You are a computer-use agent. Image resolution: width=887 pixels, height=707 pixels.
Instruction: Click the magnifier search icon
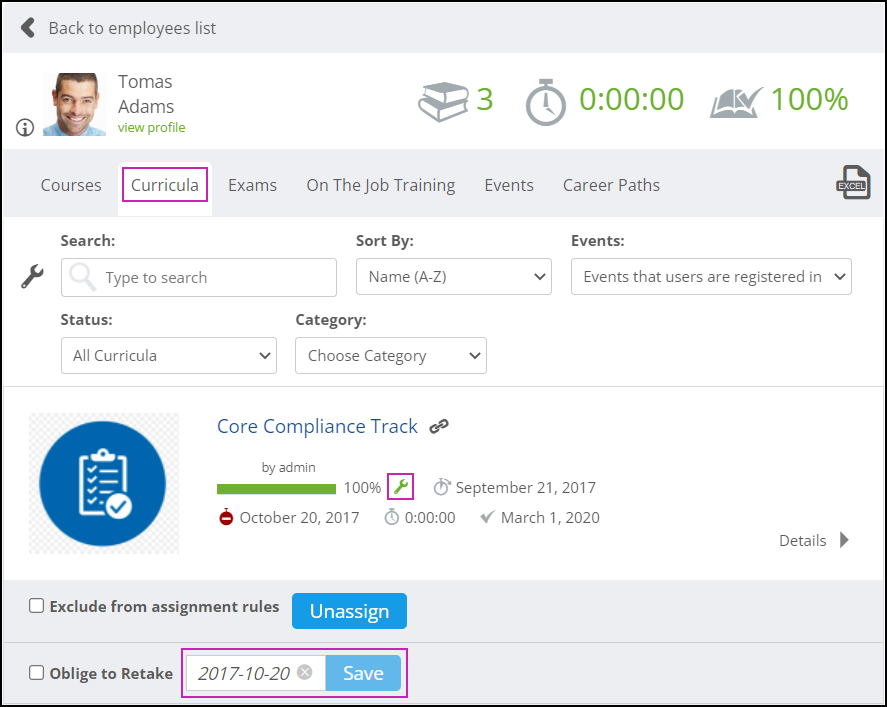[x=83, y=277]
